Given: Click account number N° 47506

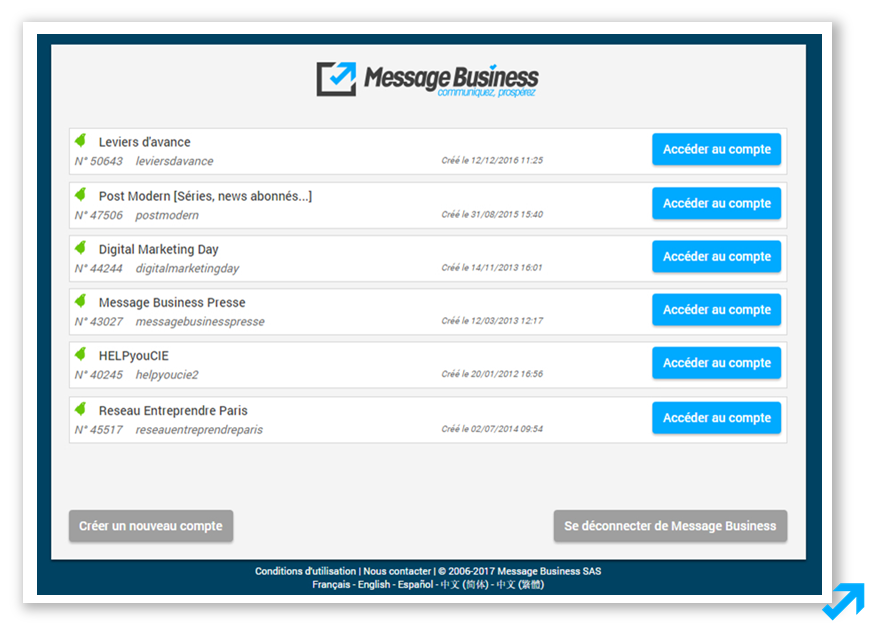Looking at the screenshot, I should [x=99, y=215].
